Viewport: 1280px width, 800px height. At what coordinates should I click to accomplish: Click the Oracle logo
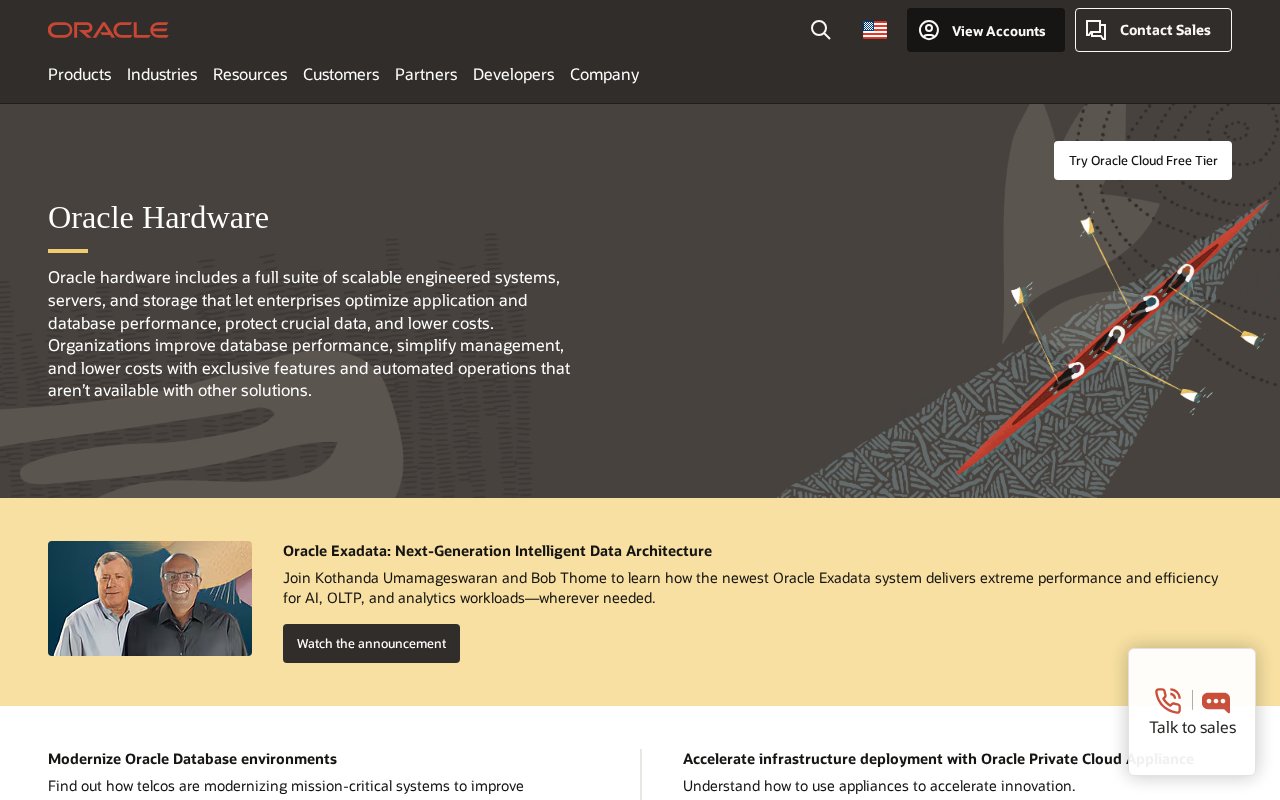[108, 30]
